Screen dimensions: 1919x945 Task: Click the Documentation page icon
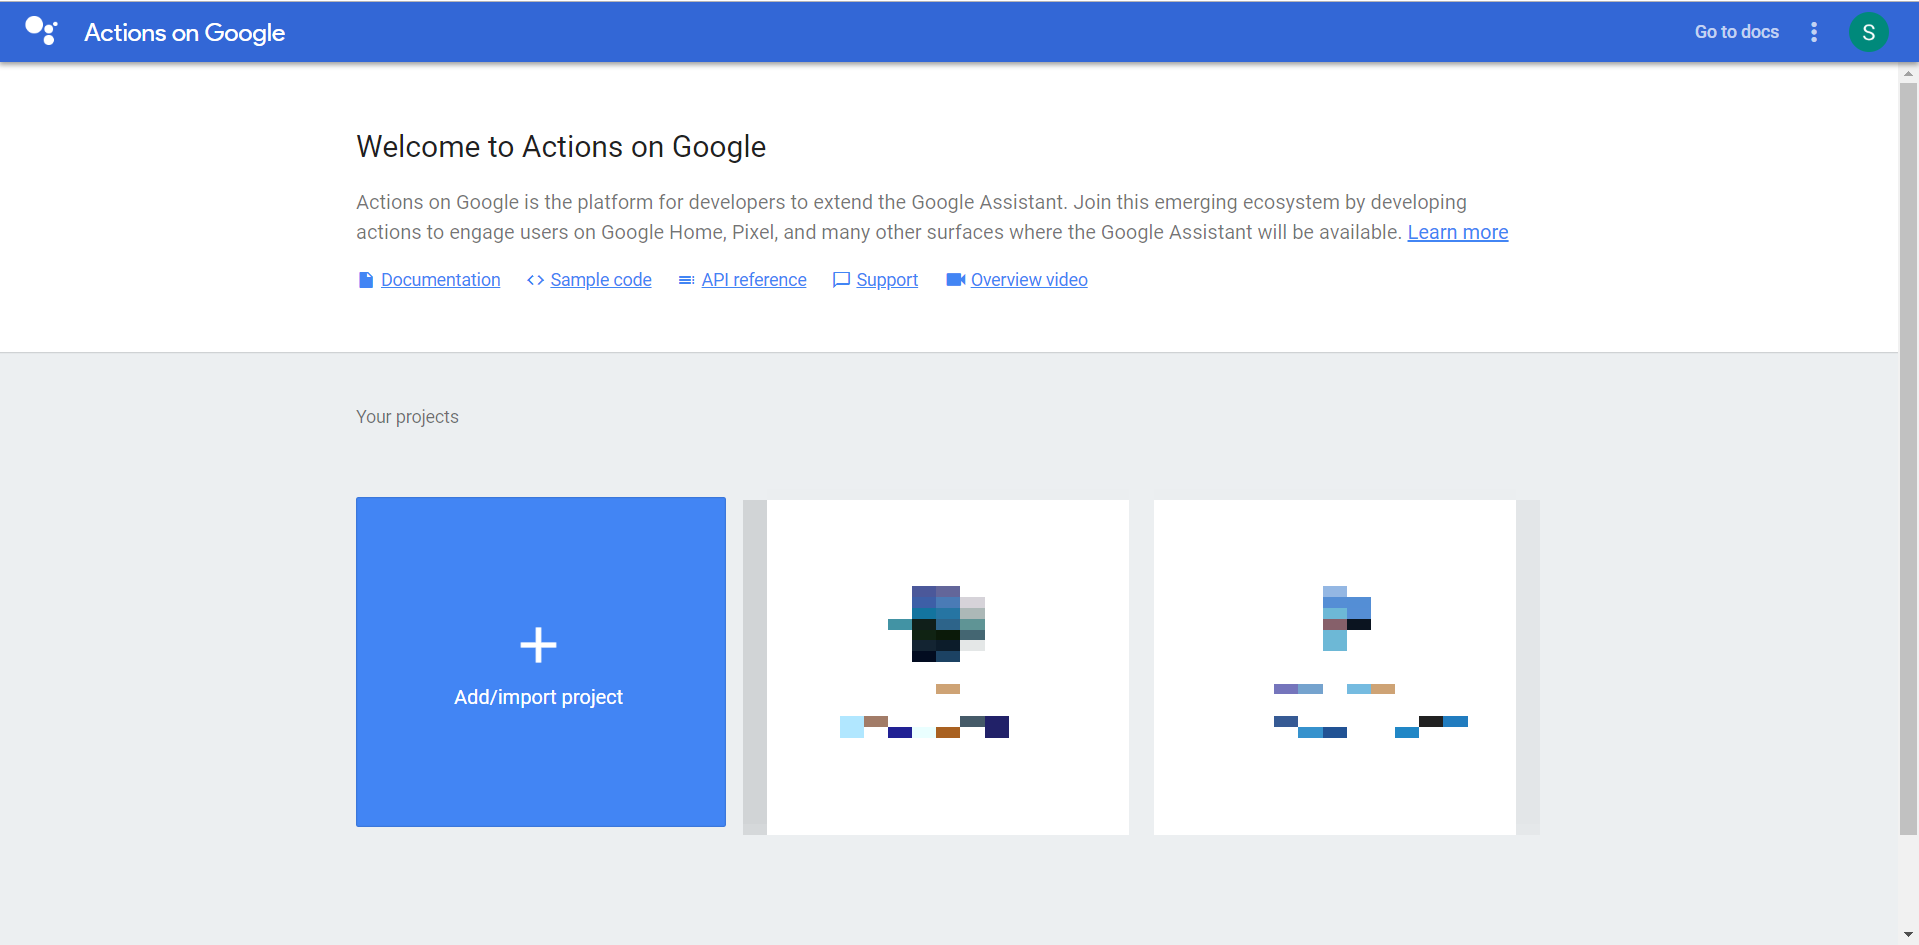pos(366,280)
